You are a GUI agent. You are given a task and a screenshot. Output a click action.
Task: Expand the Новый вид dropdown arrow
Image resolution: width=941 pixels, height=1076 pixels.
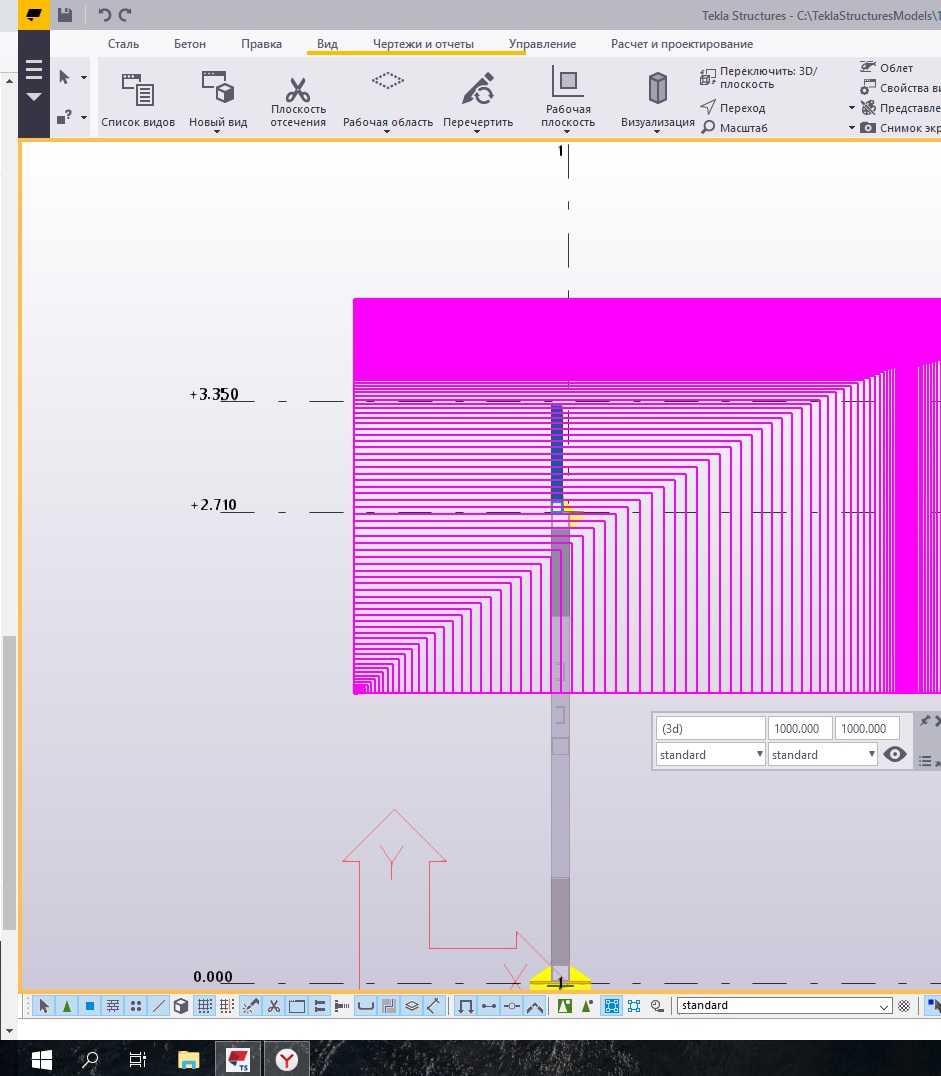coord(218,133)
